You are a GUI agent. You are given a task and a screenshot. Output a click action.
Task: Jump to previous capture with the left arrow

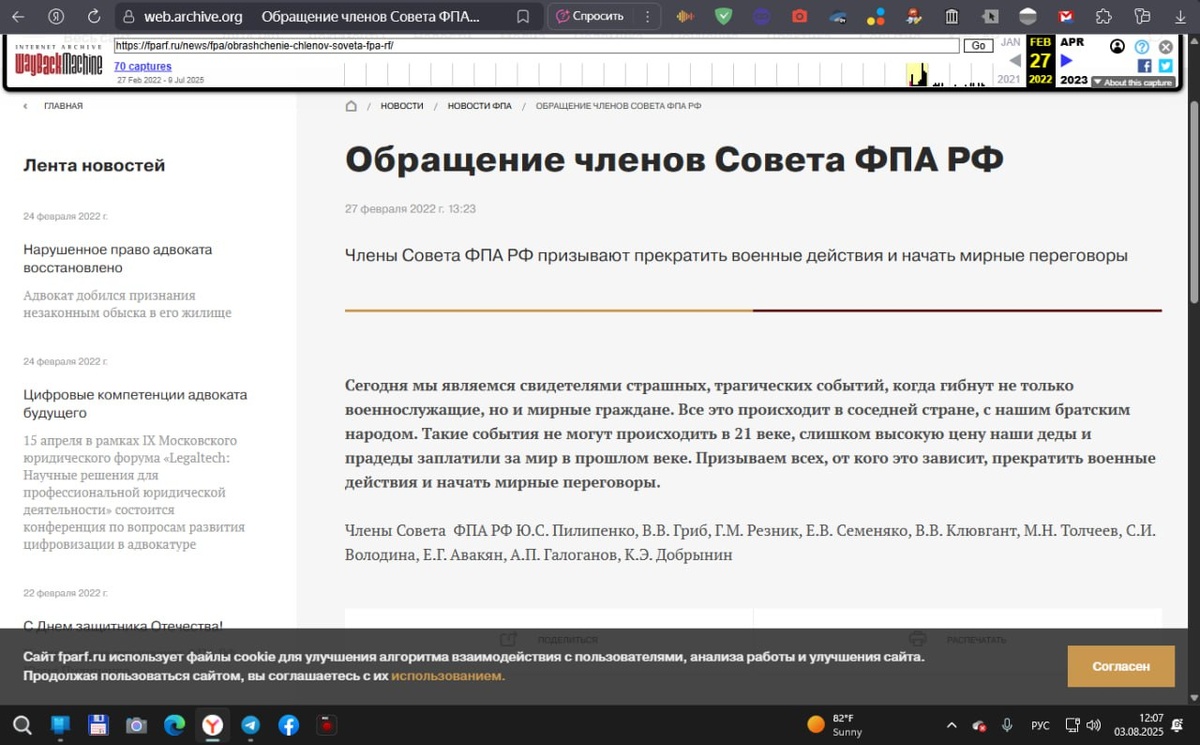coord(1014,61)
